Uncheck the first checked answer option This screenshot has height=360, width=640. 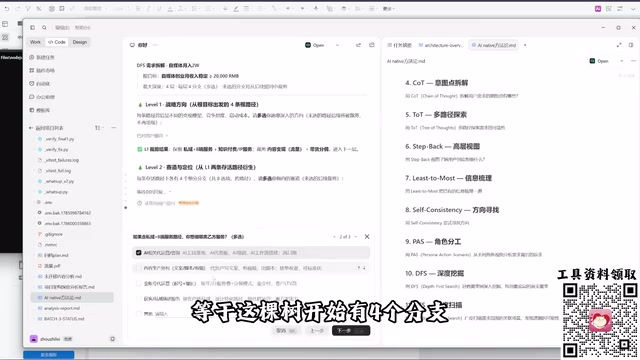pyautogui.click(x=139, y=253)
